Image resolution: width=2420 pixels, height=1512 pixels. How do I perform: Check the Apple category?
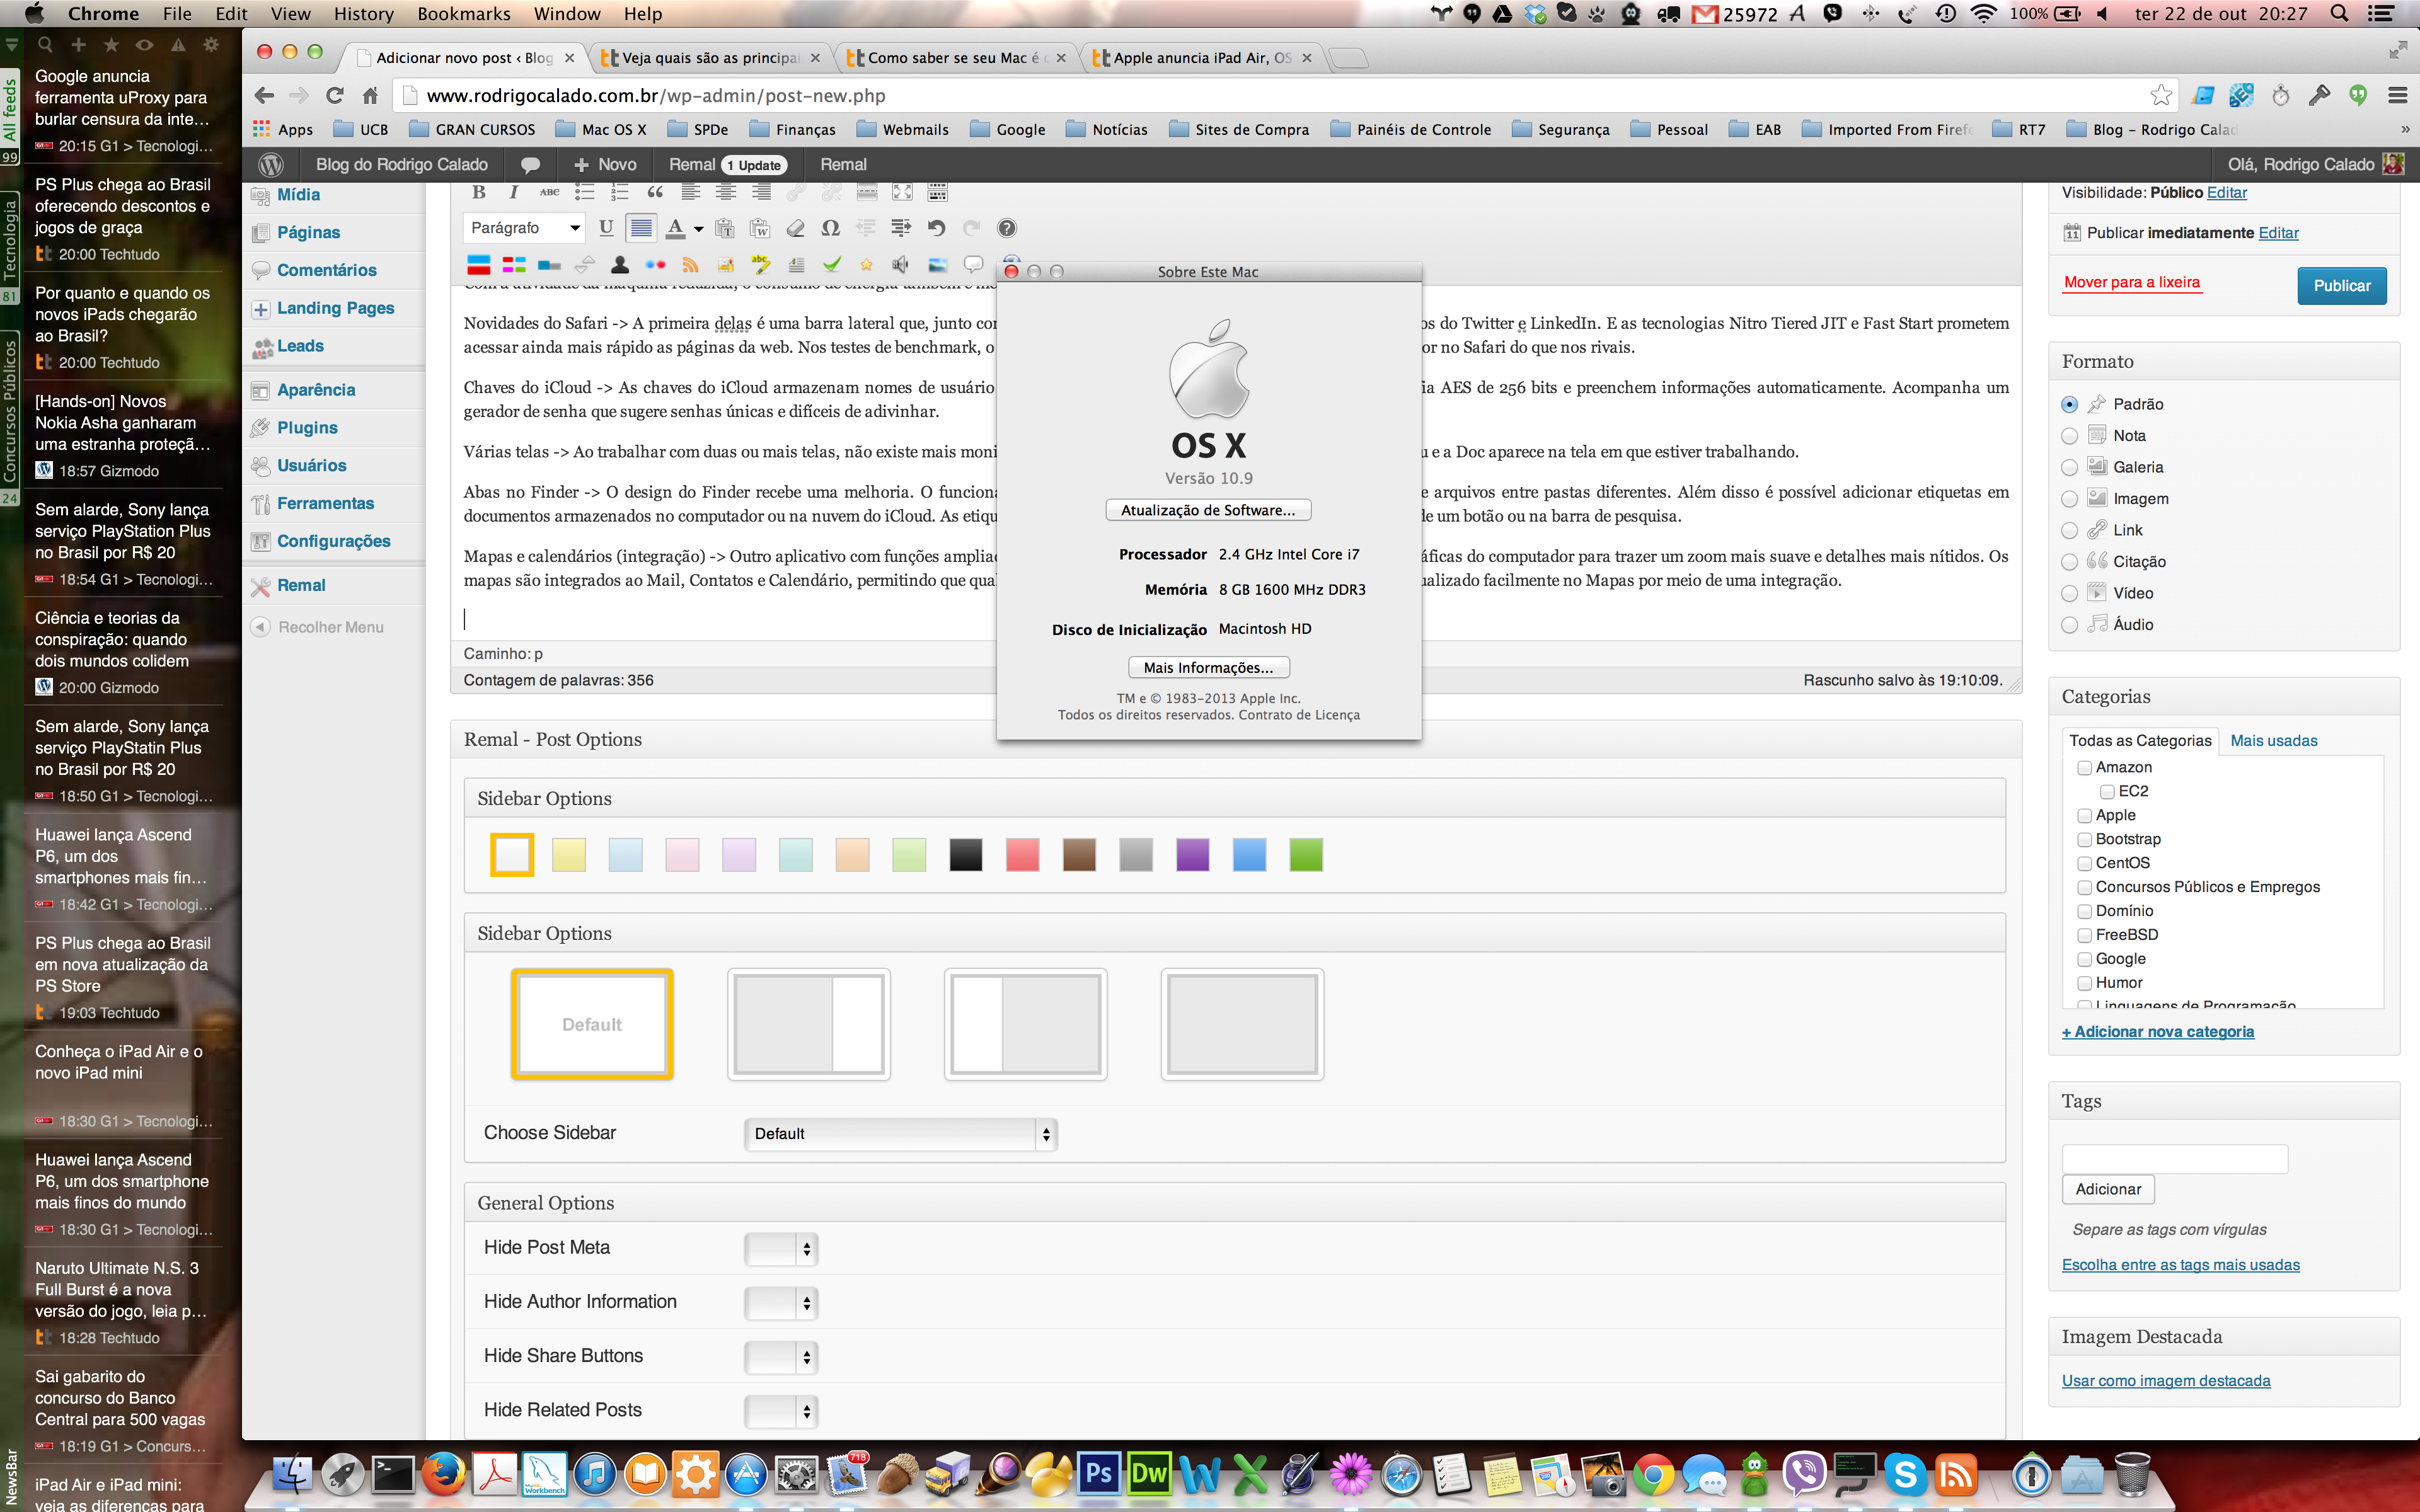2085,816
